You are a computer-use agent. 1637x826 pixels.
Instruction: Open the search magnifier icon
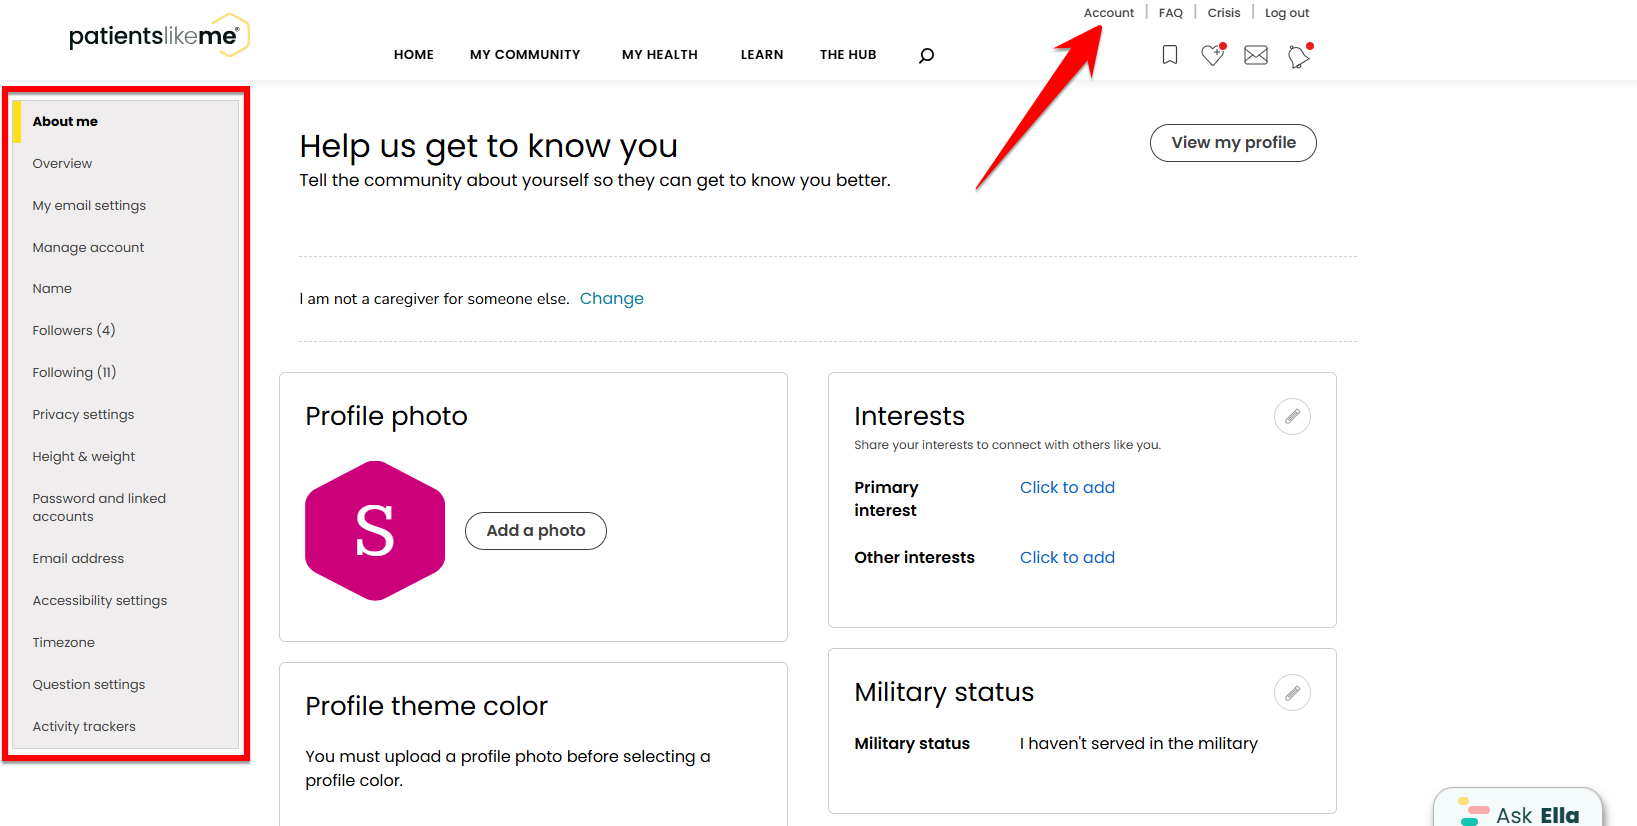point(926,56)
